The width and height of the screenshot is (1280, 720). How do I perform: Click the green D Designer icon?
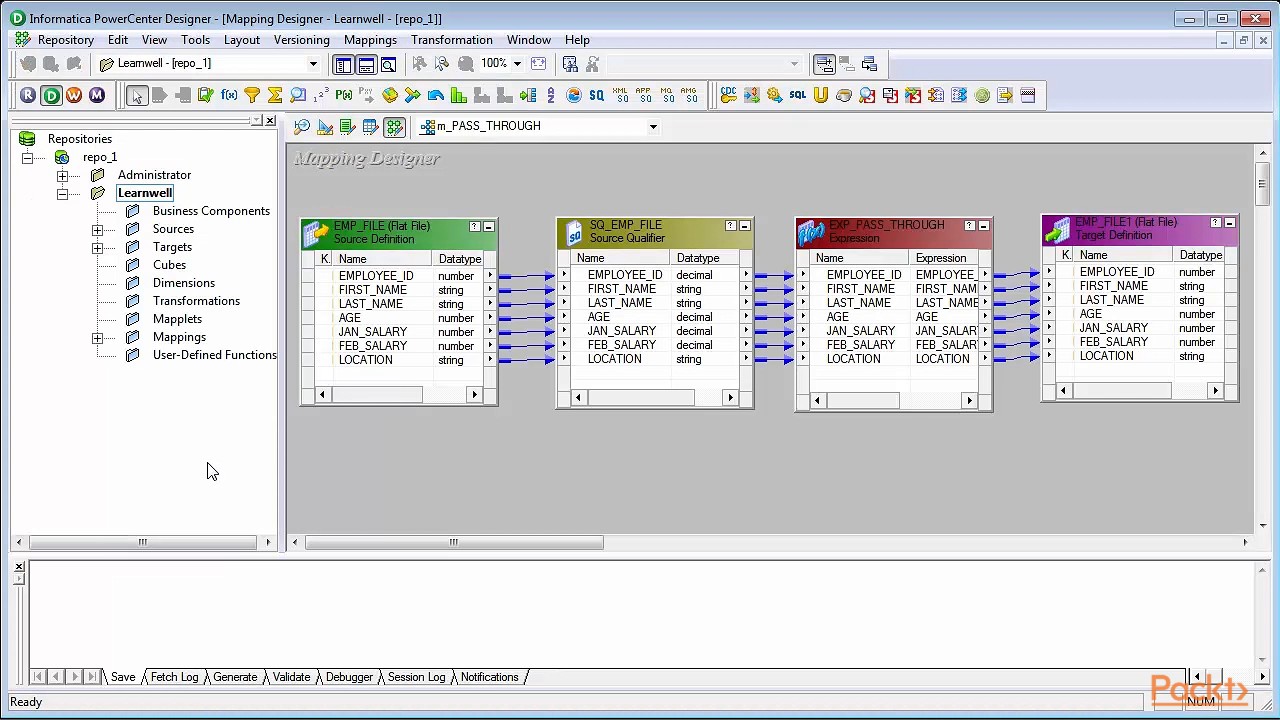(51, 95)
